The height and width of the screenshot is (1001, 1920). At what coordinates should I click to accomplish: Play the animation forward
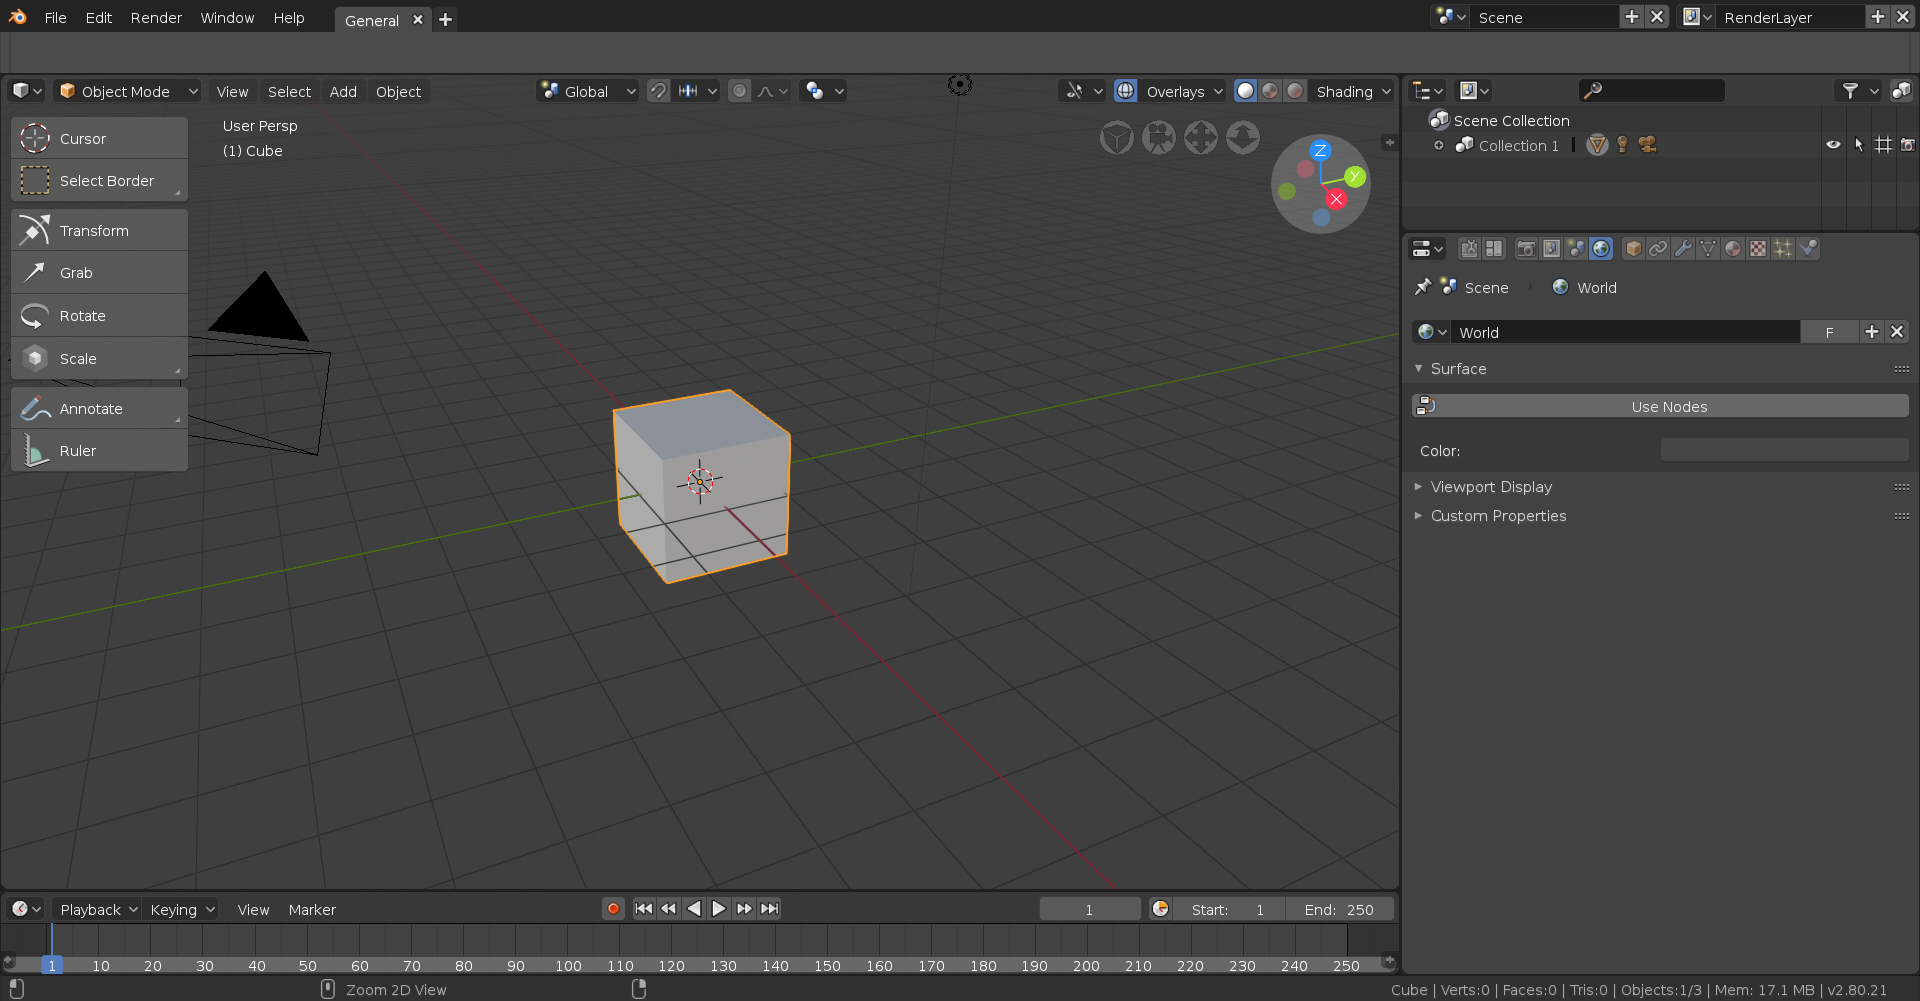click(x=718, y=909)
